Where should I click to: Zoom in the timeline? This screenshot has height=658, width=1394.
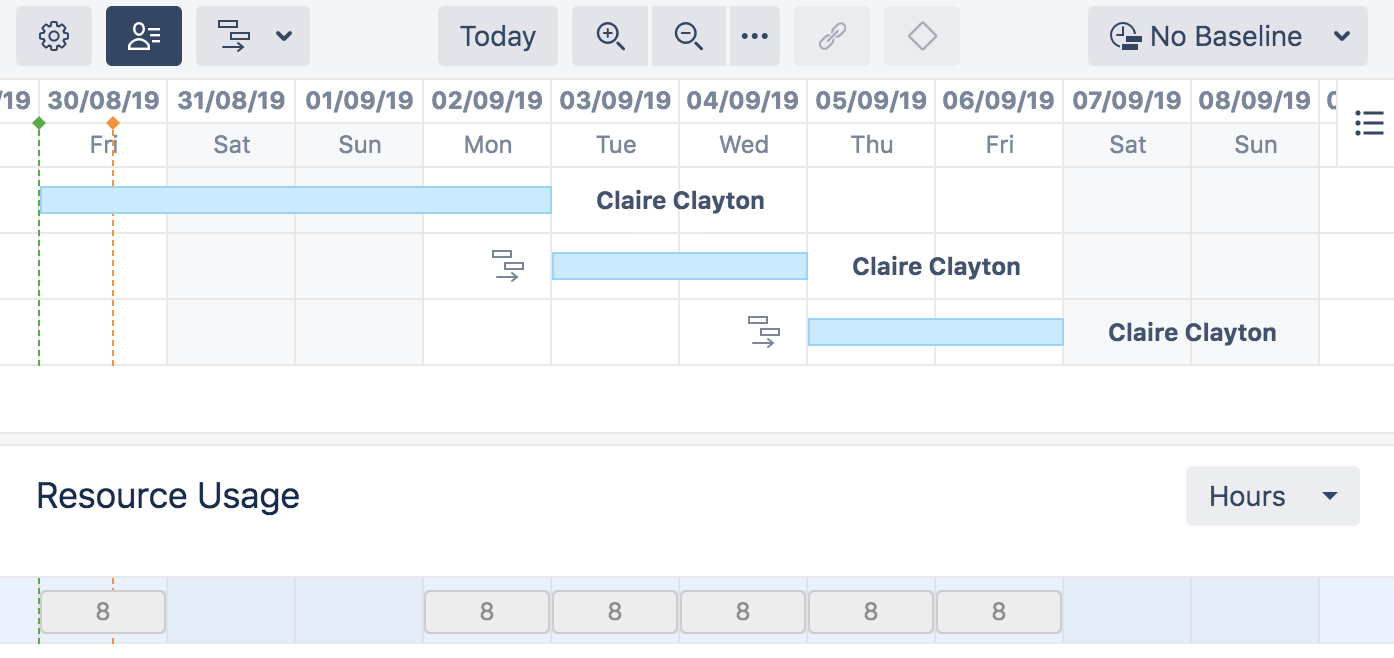pyautogui.click(x=611, y=37)
